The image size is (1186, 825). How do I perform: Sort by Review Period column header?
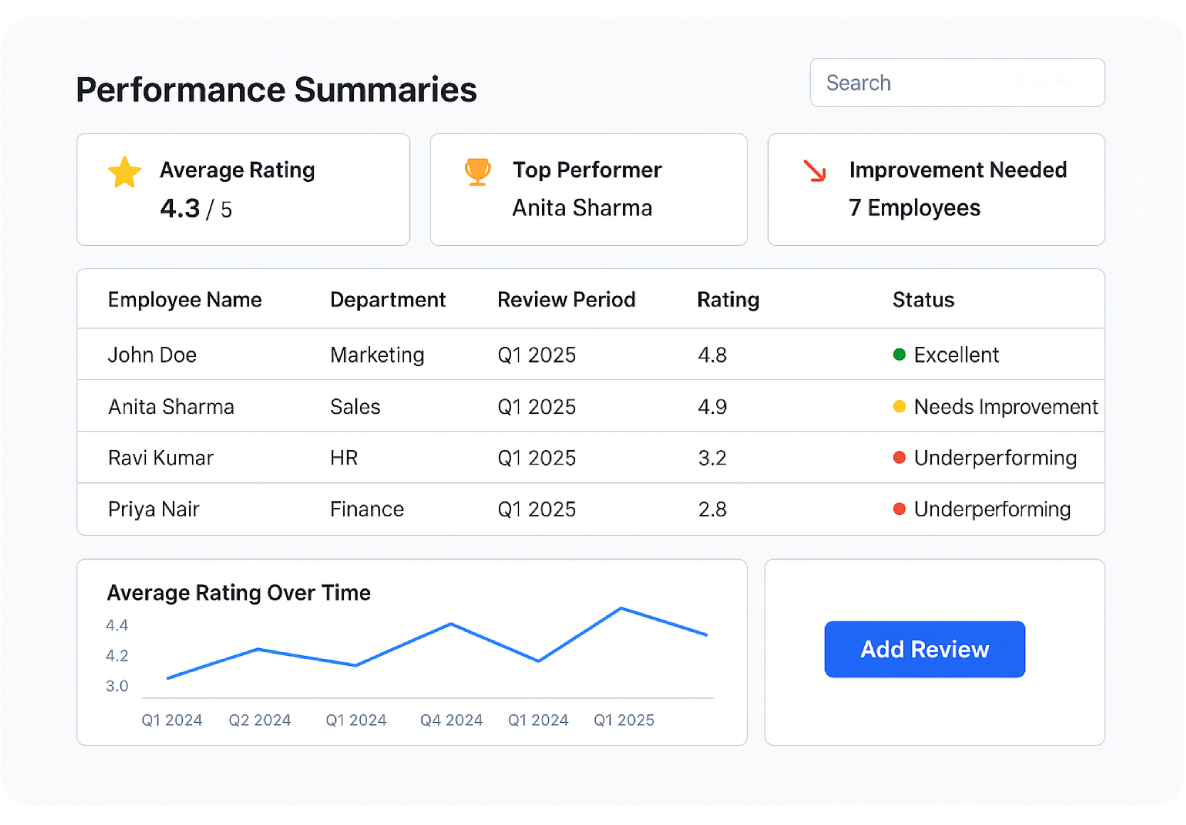[x=567, y=300]
